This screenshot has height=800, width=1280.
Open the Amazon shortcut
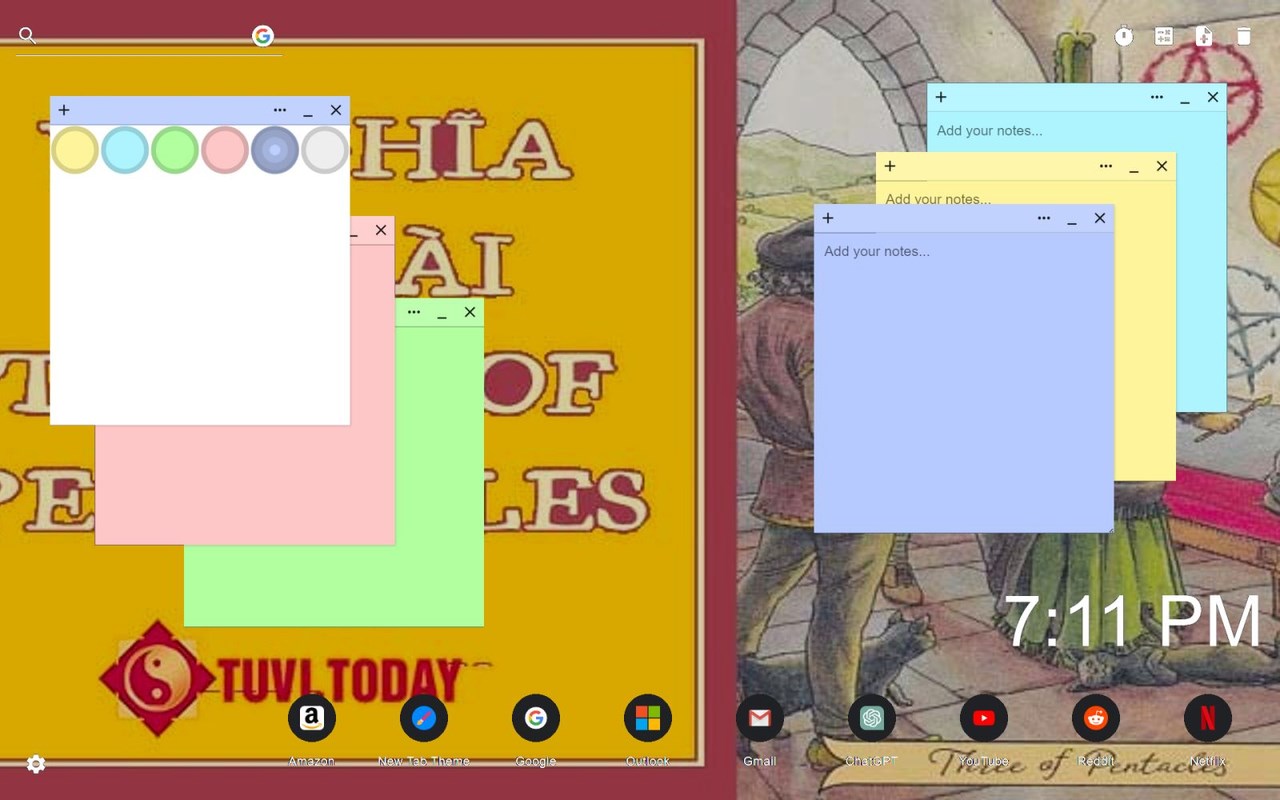coord(312,718)
